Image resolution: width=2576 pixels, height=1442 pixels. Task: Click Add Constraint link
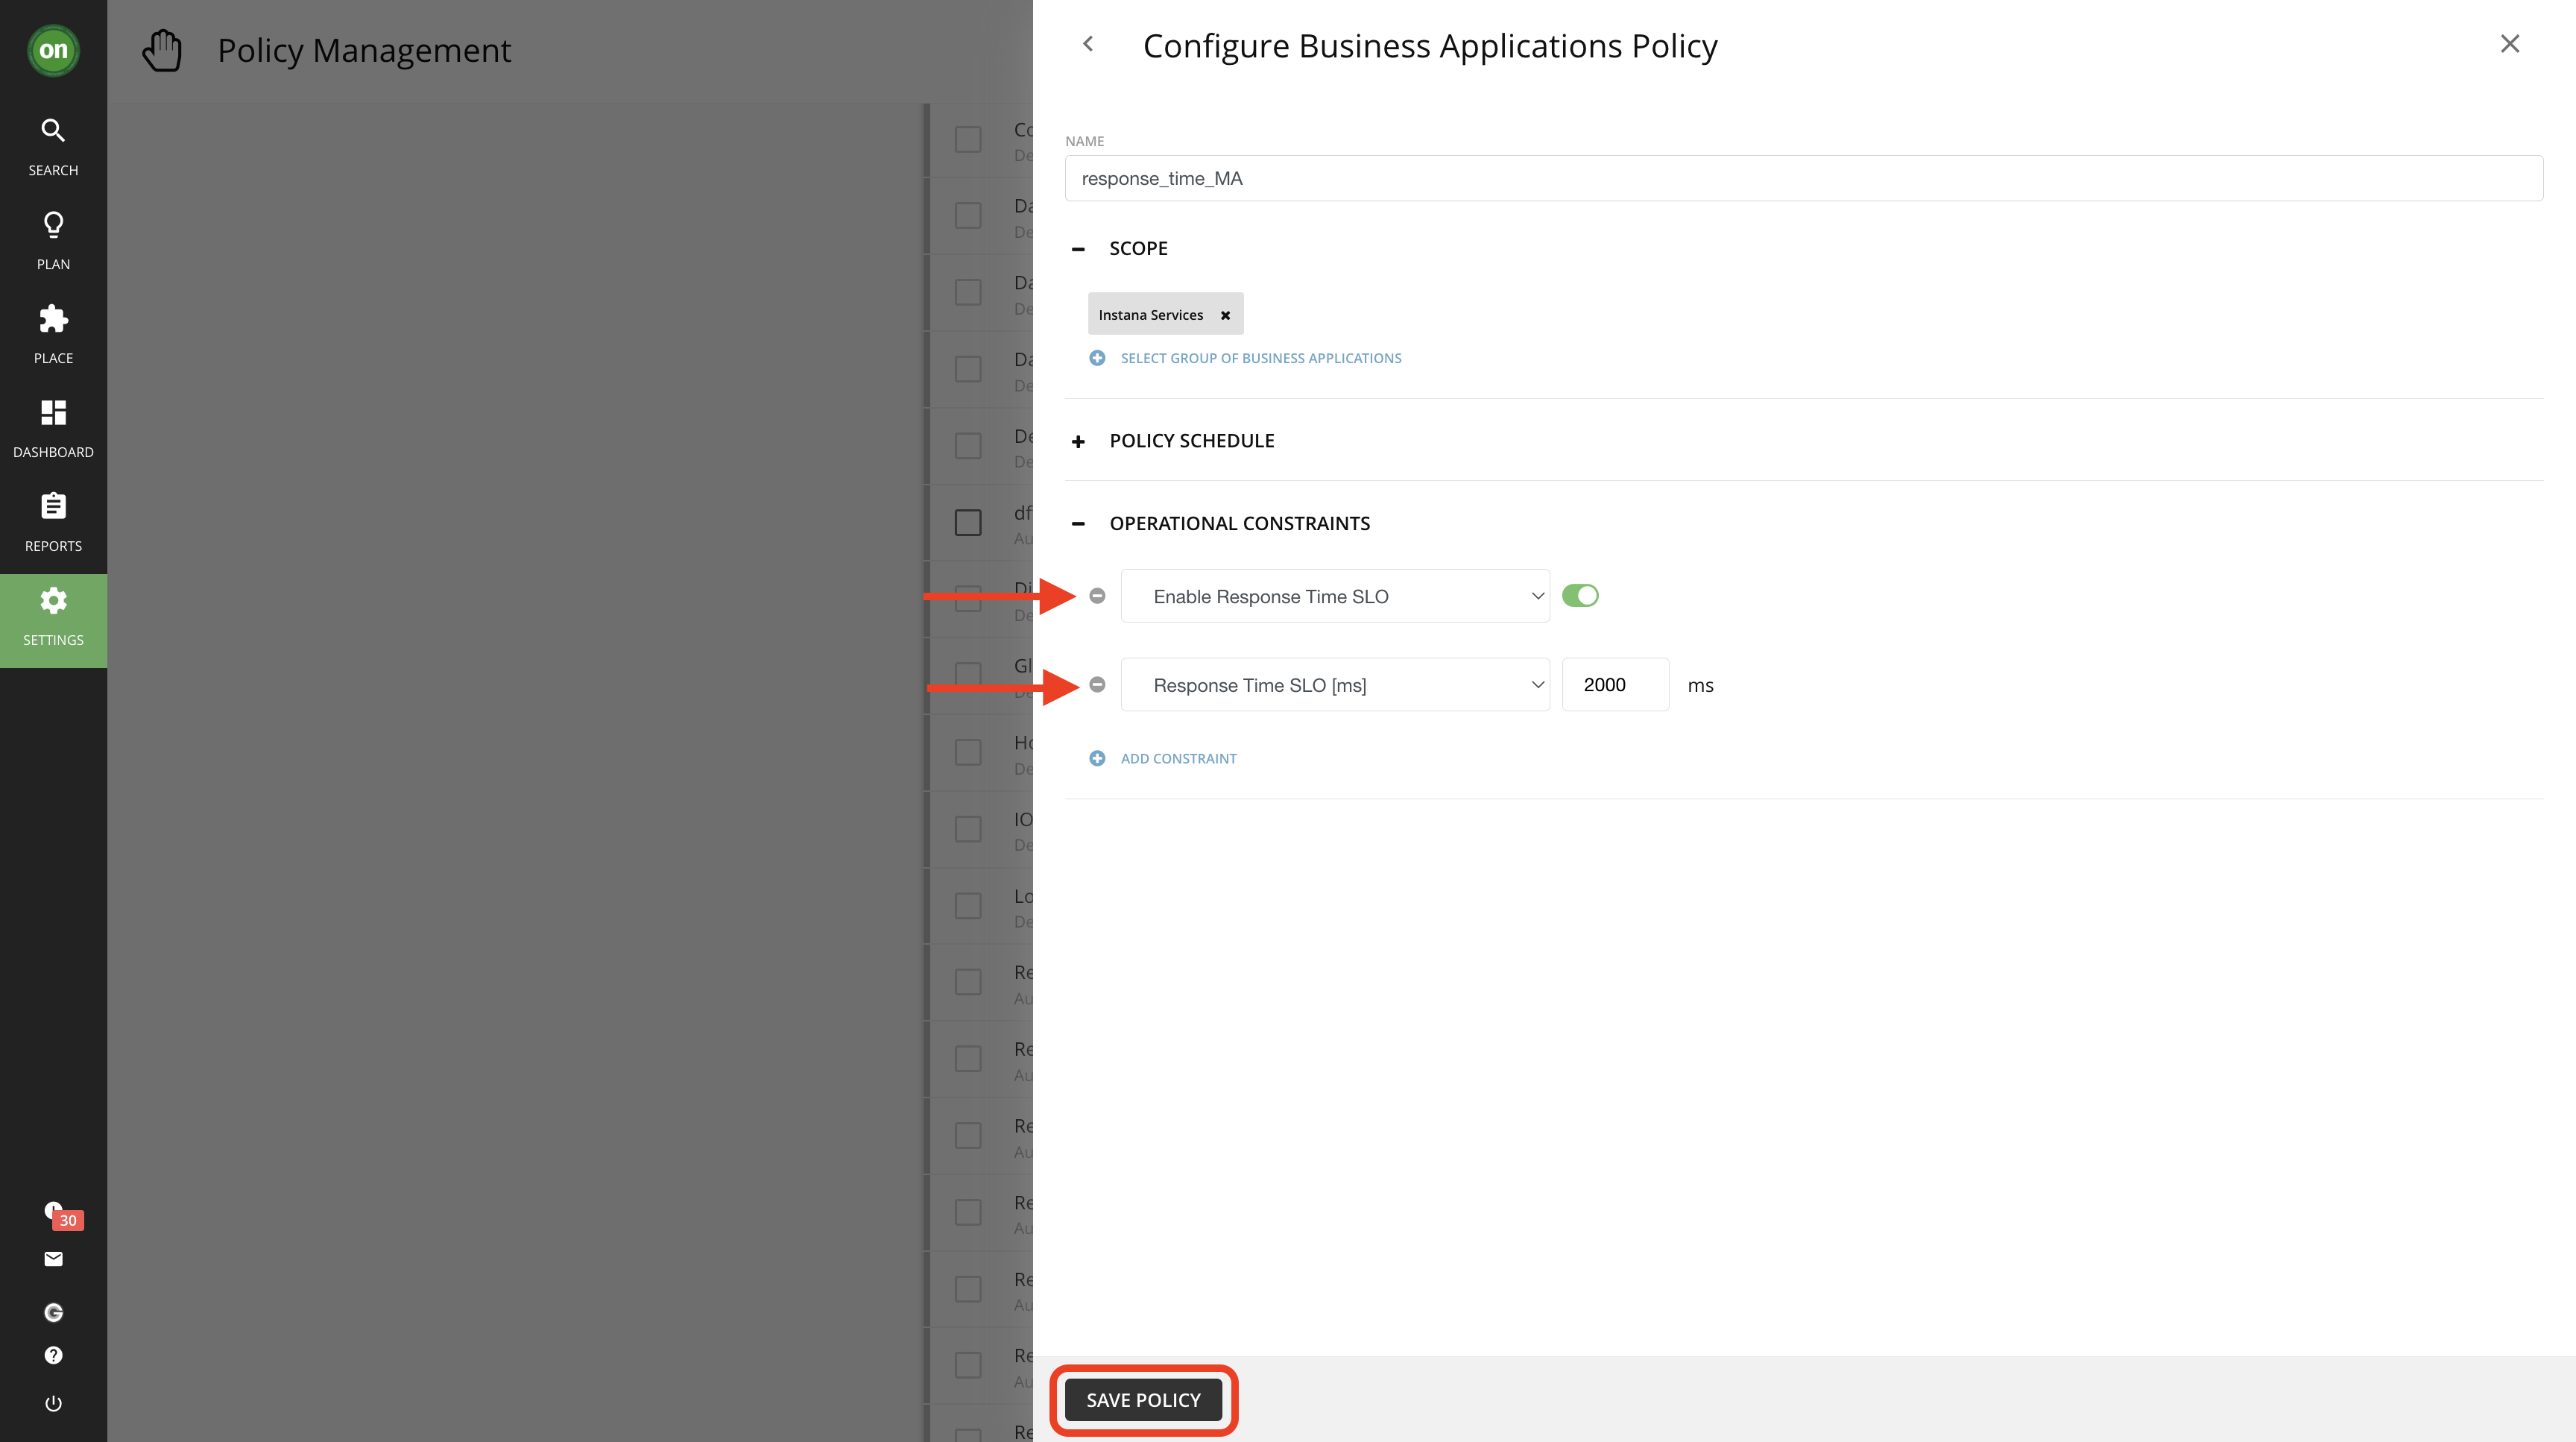(1177, 758)
